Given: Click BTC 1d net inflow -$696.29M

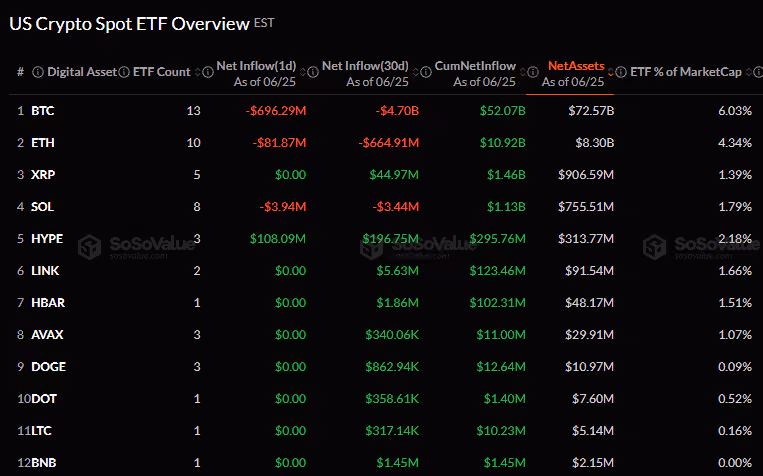Looking at the screenshot, I should (276, 111).
